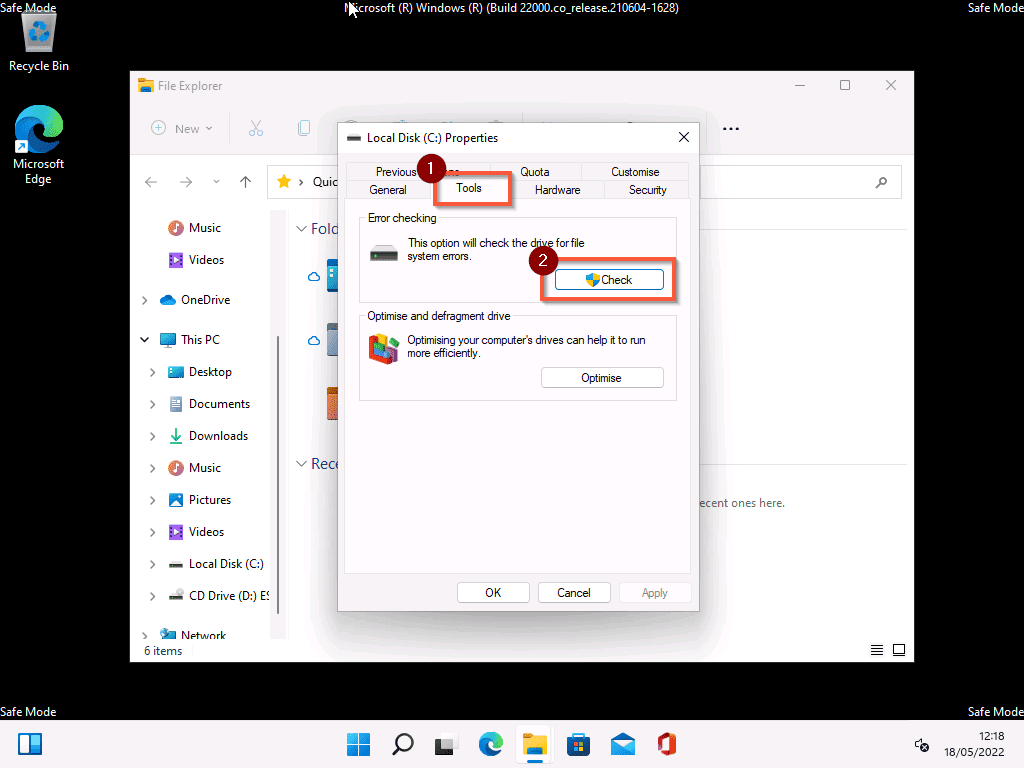
Task: Open the Quota tab in Properties dialog
Action: 536,171
